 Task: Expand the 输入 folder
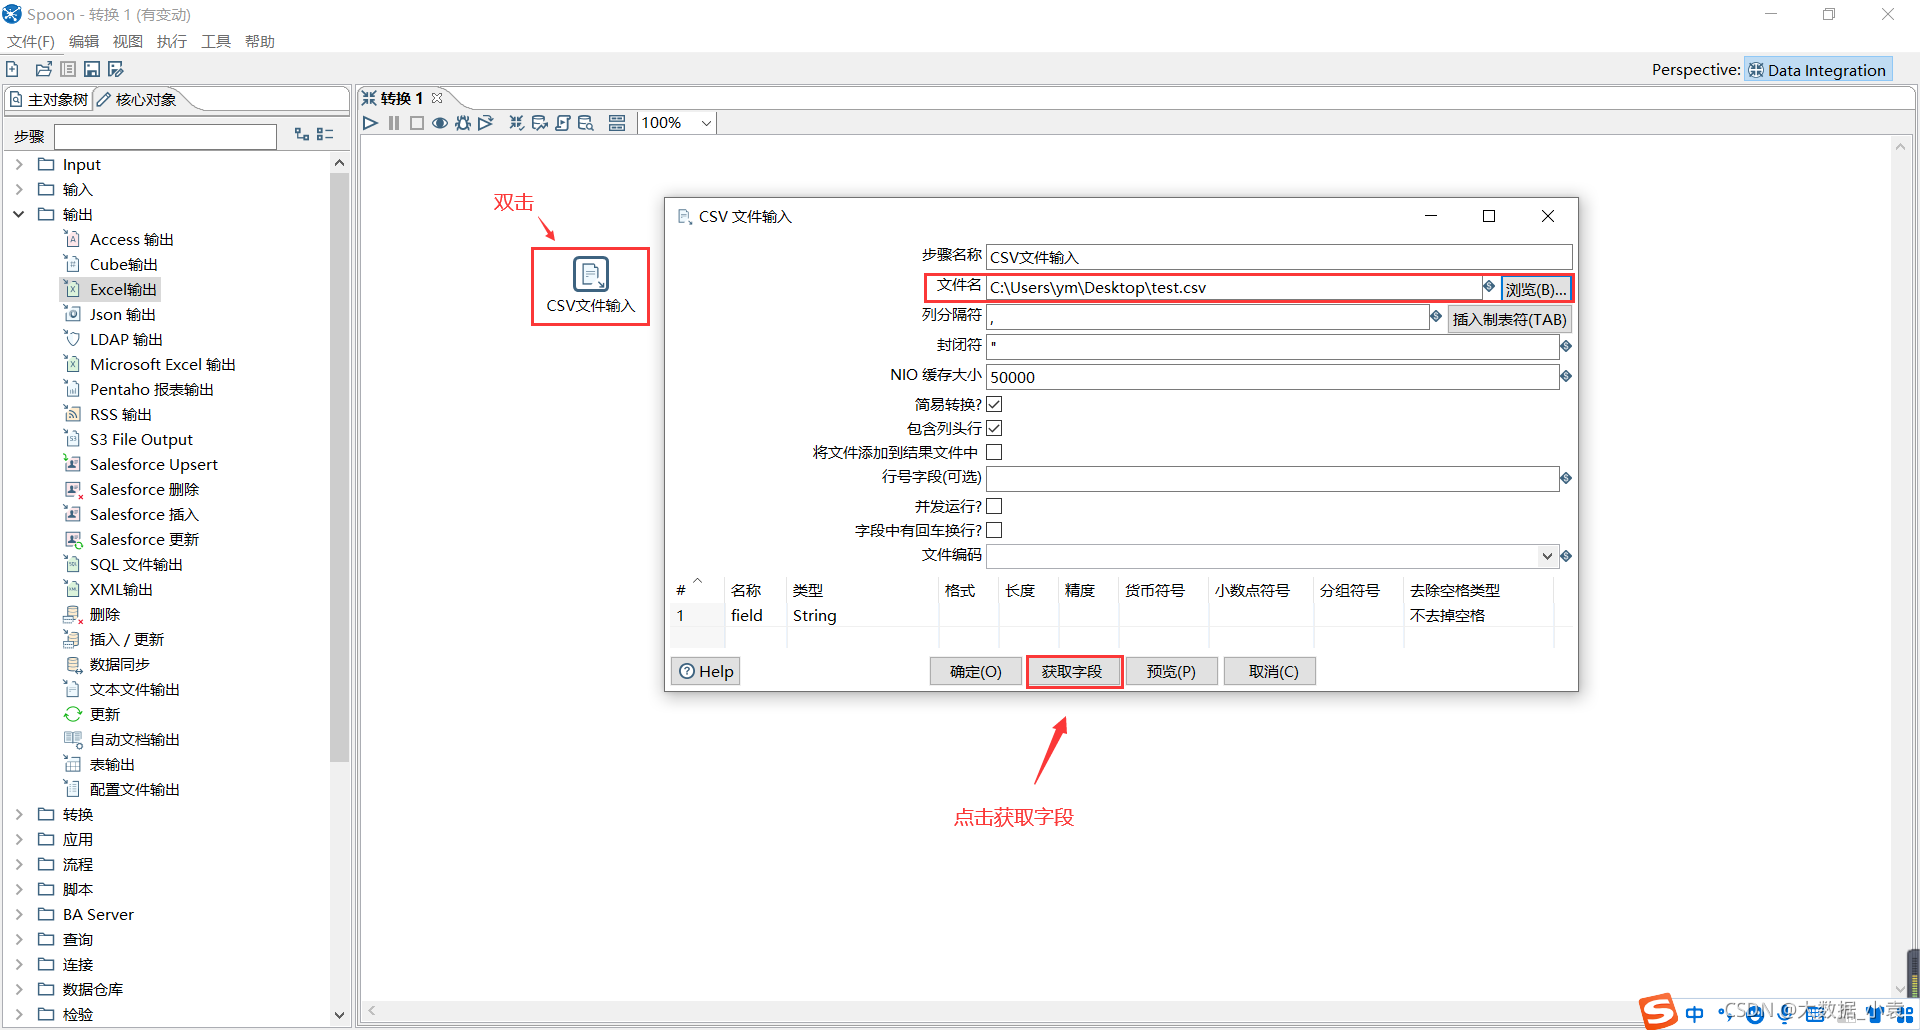coord(19,189)
